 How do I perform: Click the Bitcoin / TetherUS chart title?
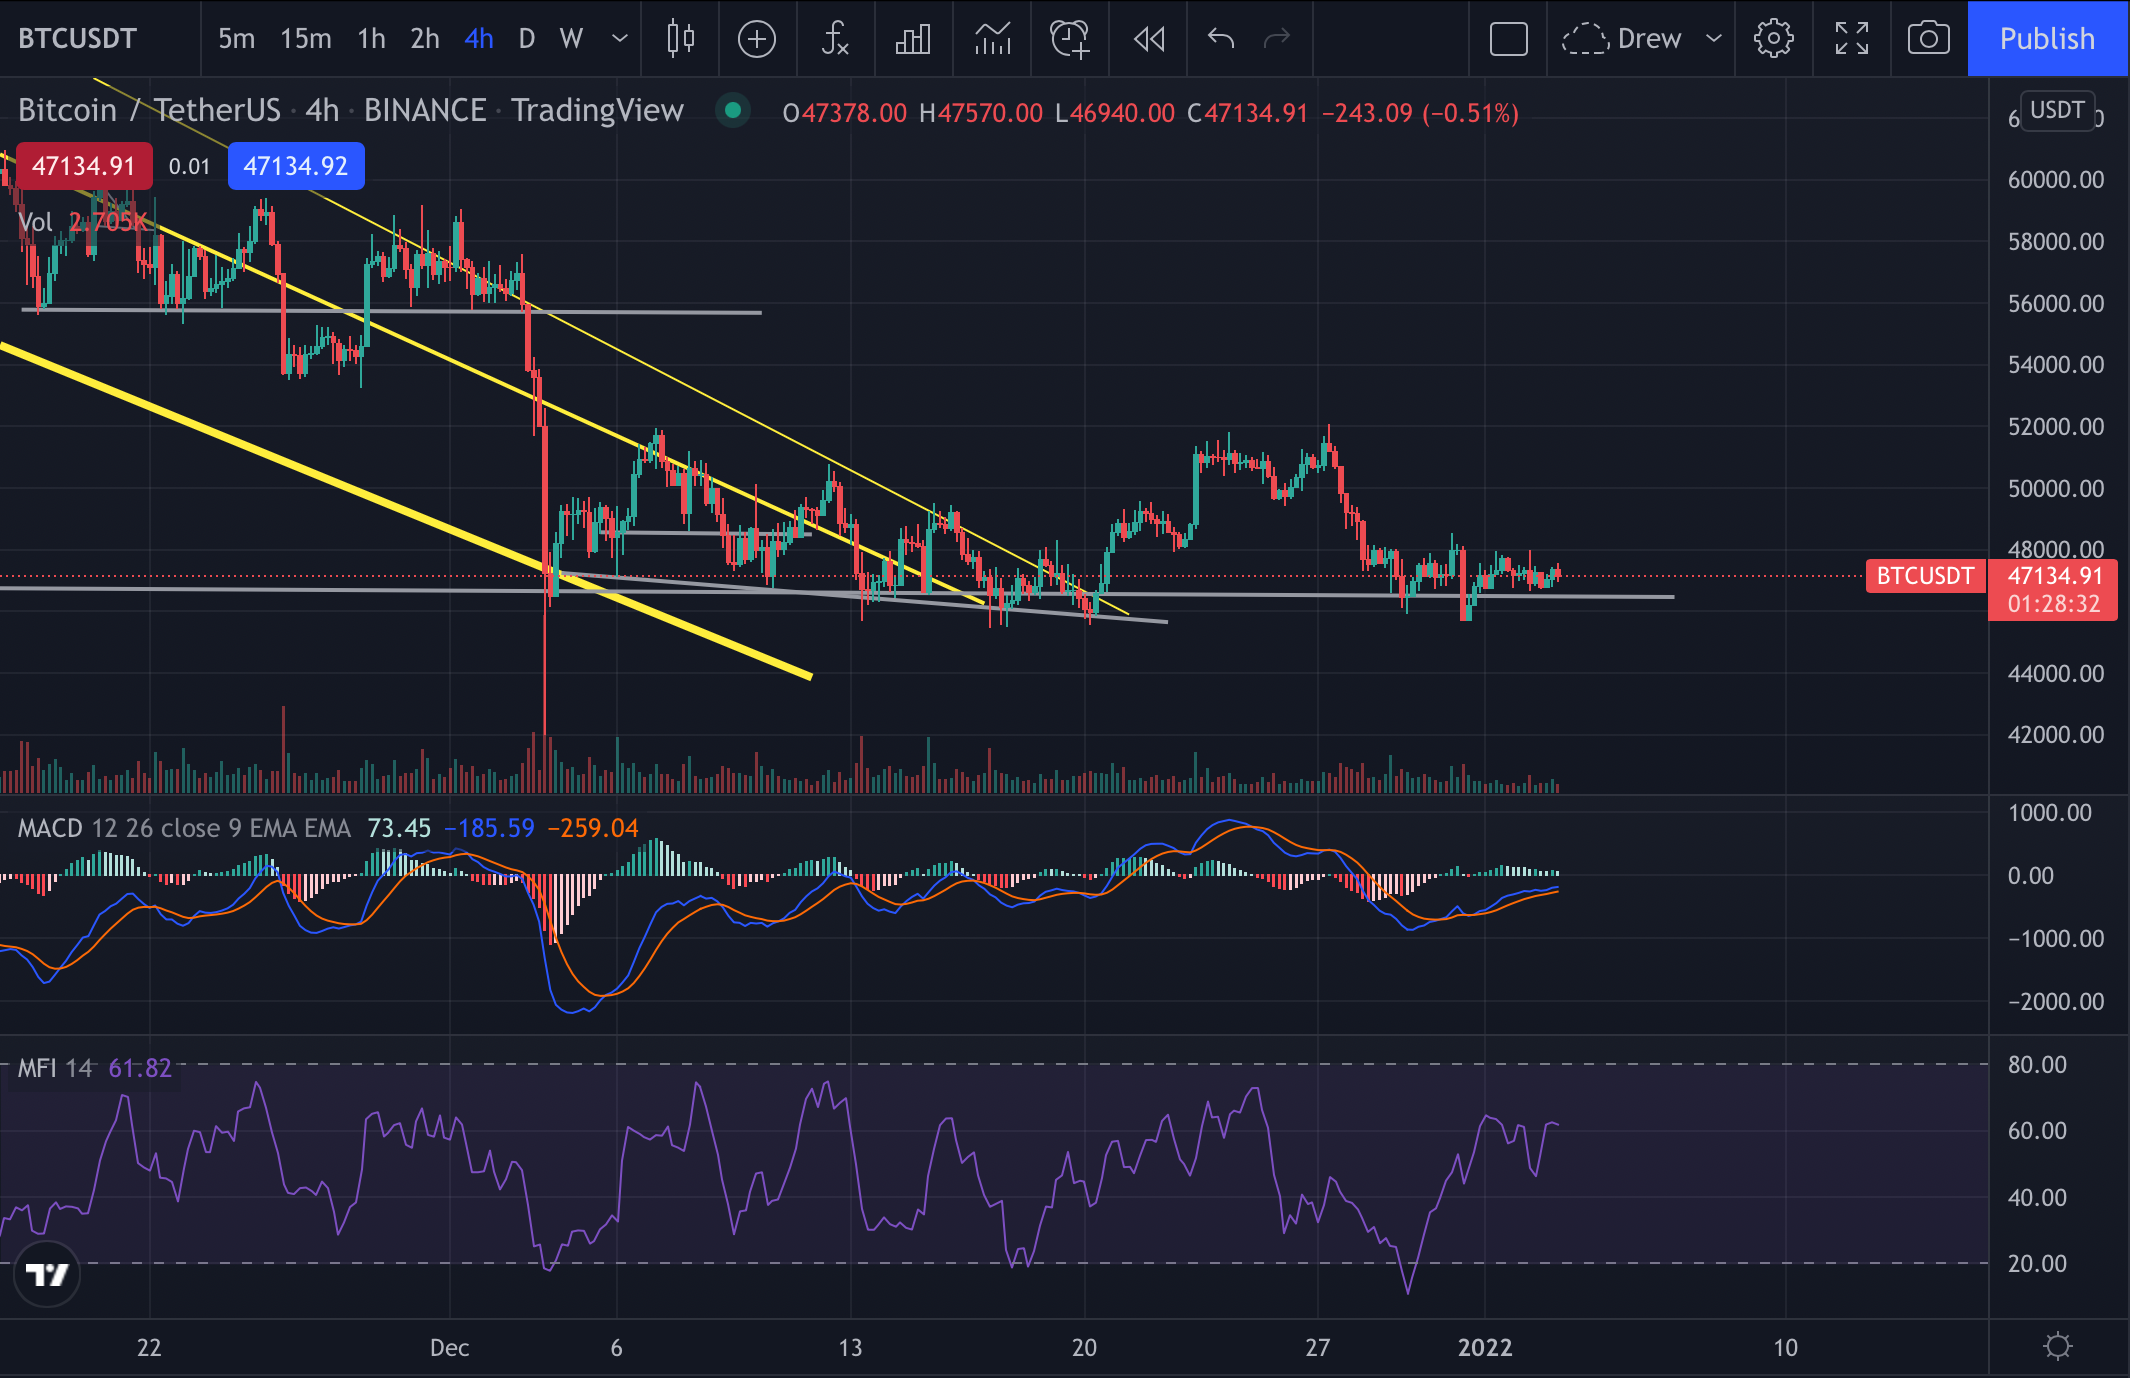click(x=149, y=110)
